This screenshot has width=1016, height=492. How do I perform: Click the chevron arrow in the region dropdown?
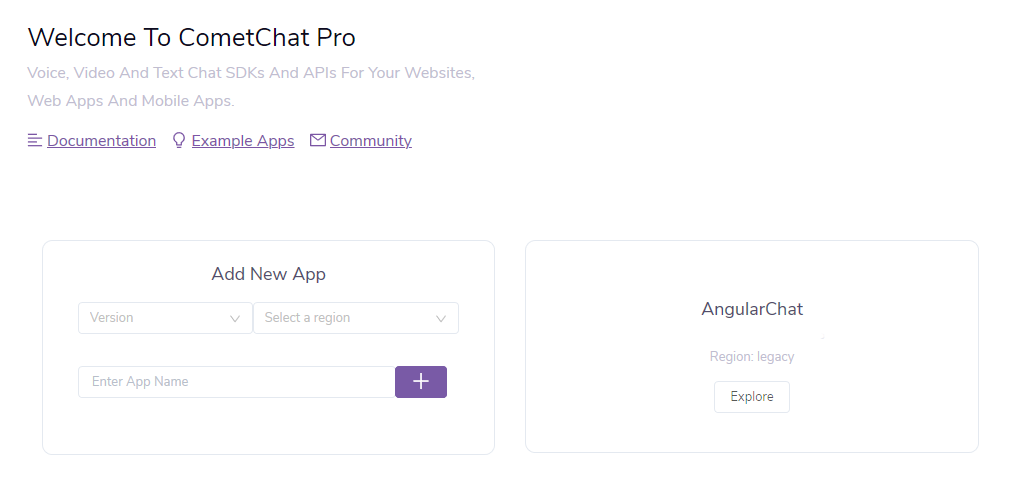coord(441,319)
